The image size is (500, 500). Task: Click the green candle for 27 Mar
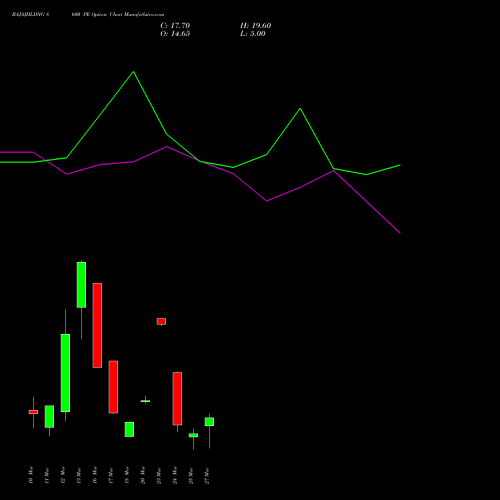click(209, 422)
